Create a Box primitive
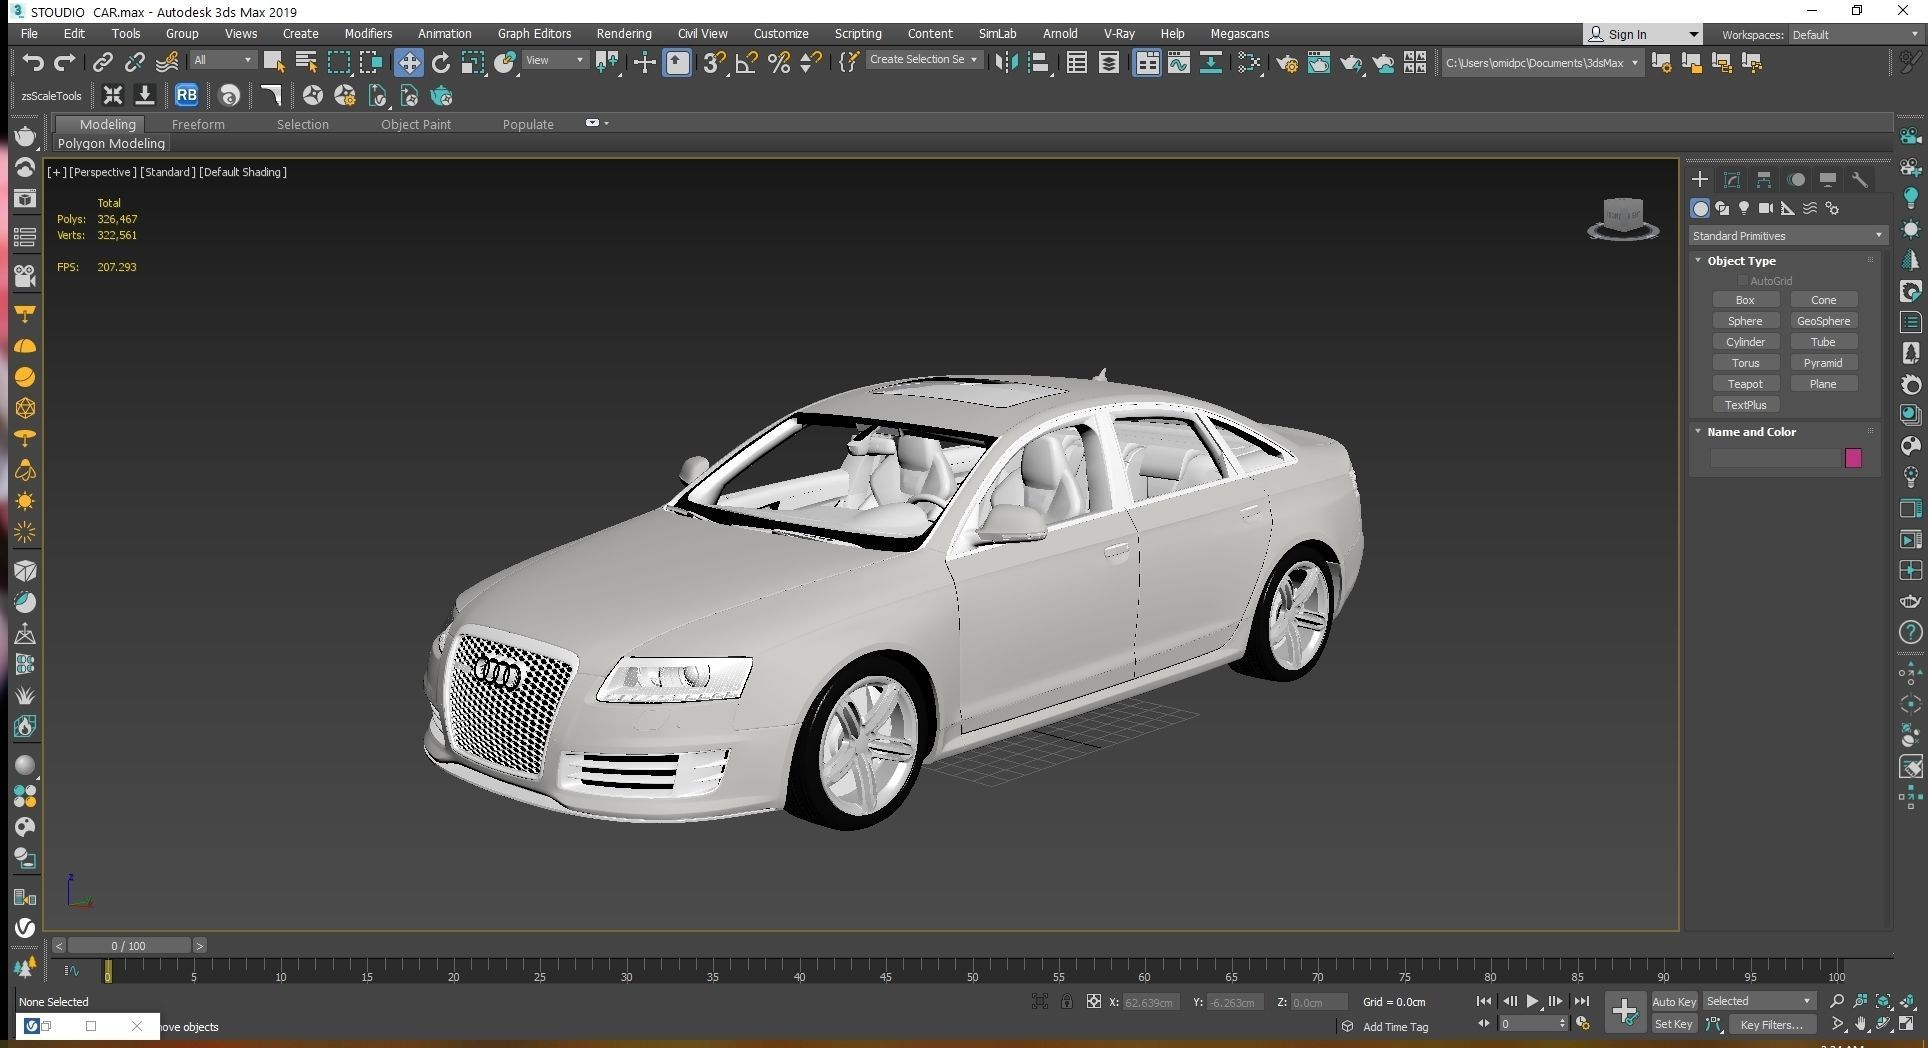This screenshot has height=1048, width=1928. point(1745,300)
